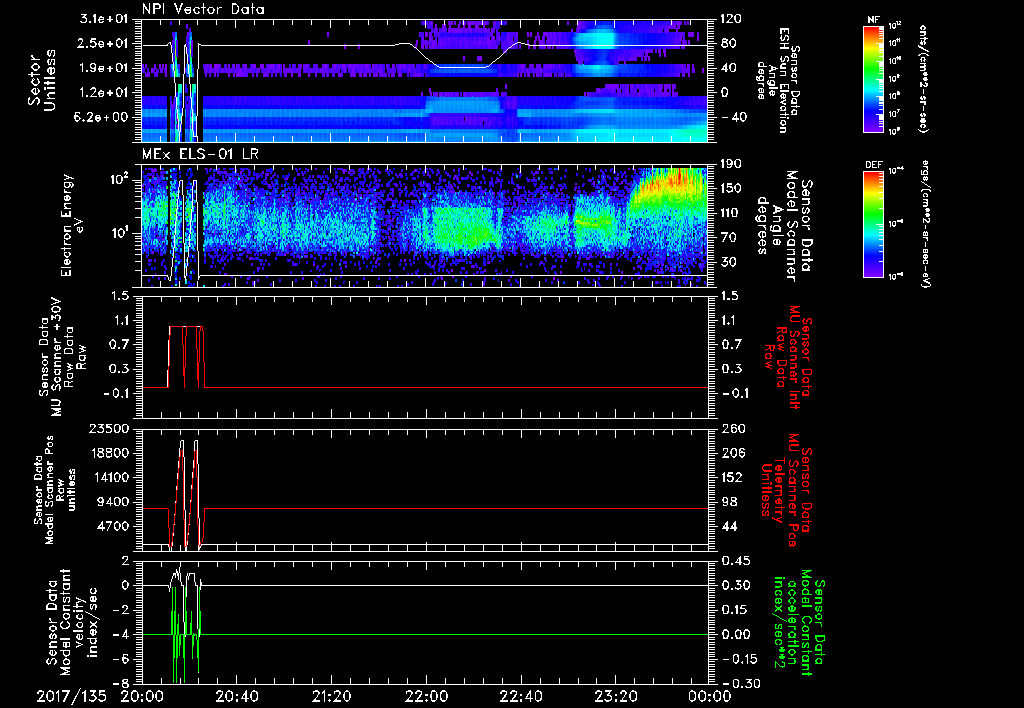Click the '22:00' time tick label
Screen dimensions: 1024x708
pyautogui.click(x=426, y=696)
